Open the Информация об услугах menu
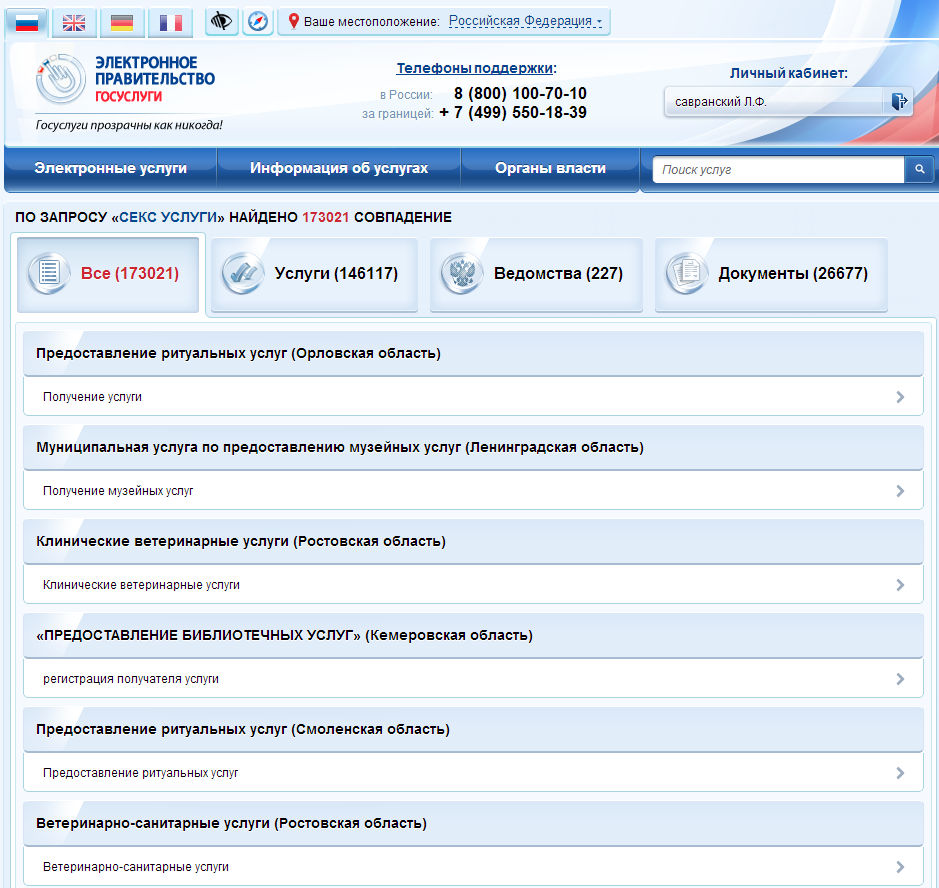The image size is (939, 888). [339, 168]
